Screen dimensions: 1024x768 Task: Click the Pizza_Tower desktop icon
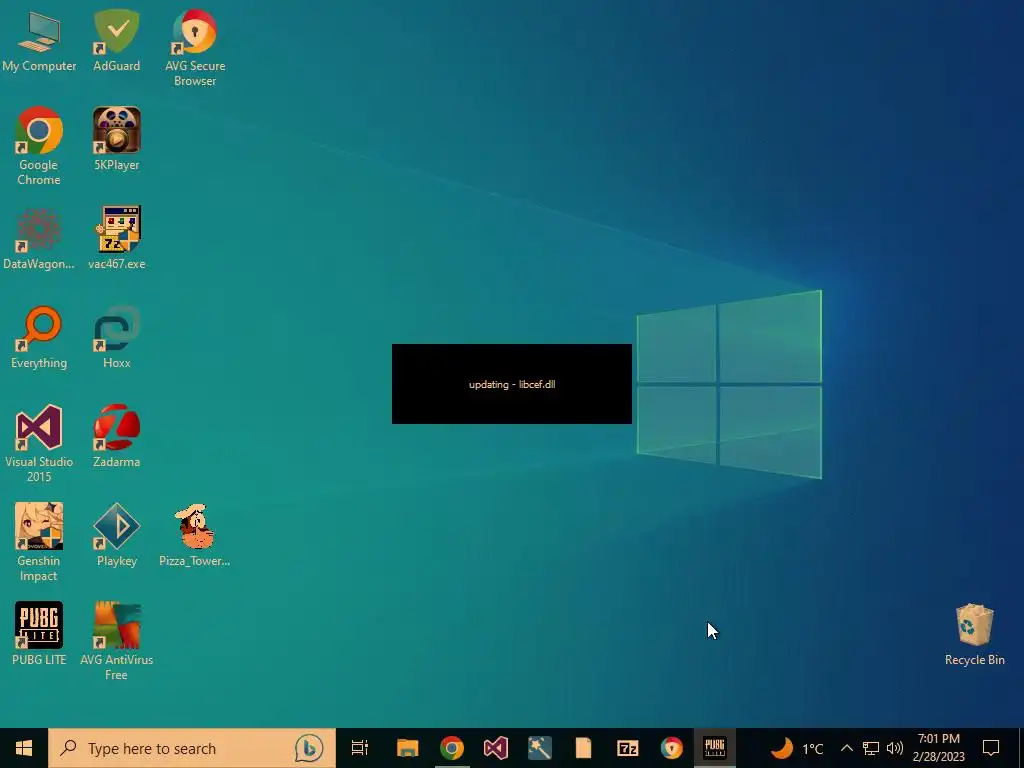(195, 535)
